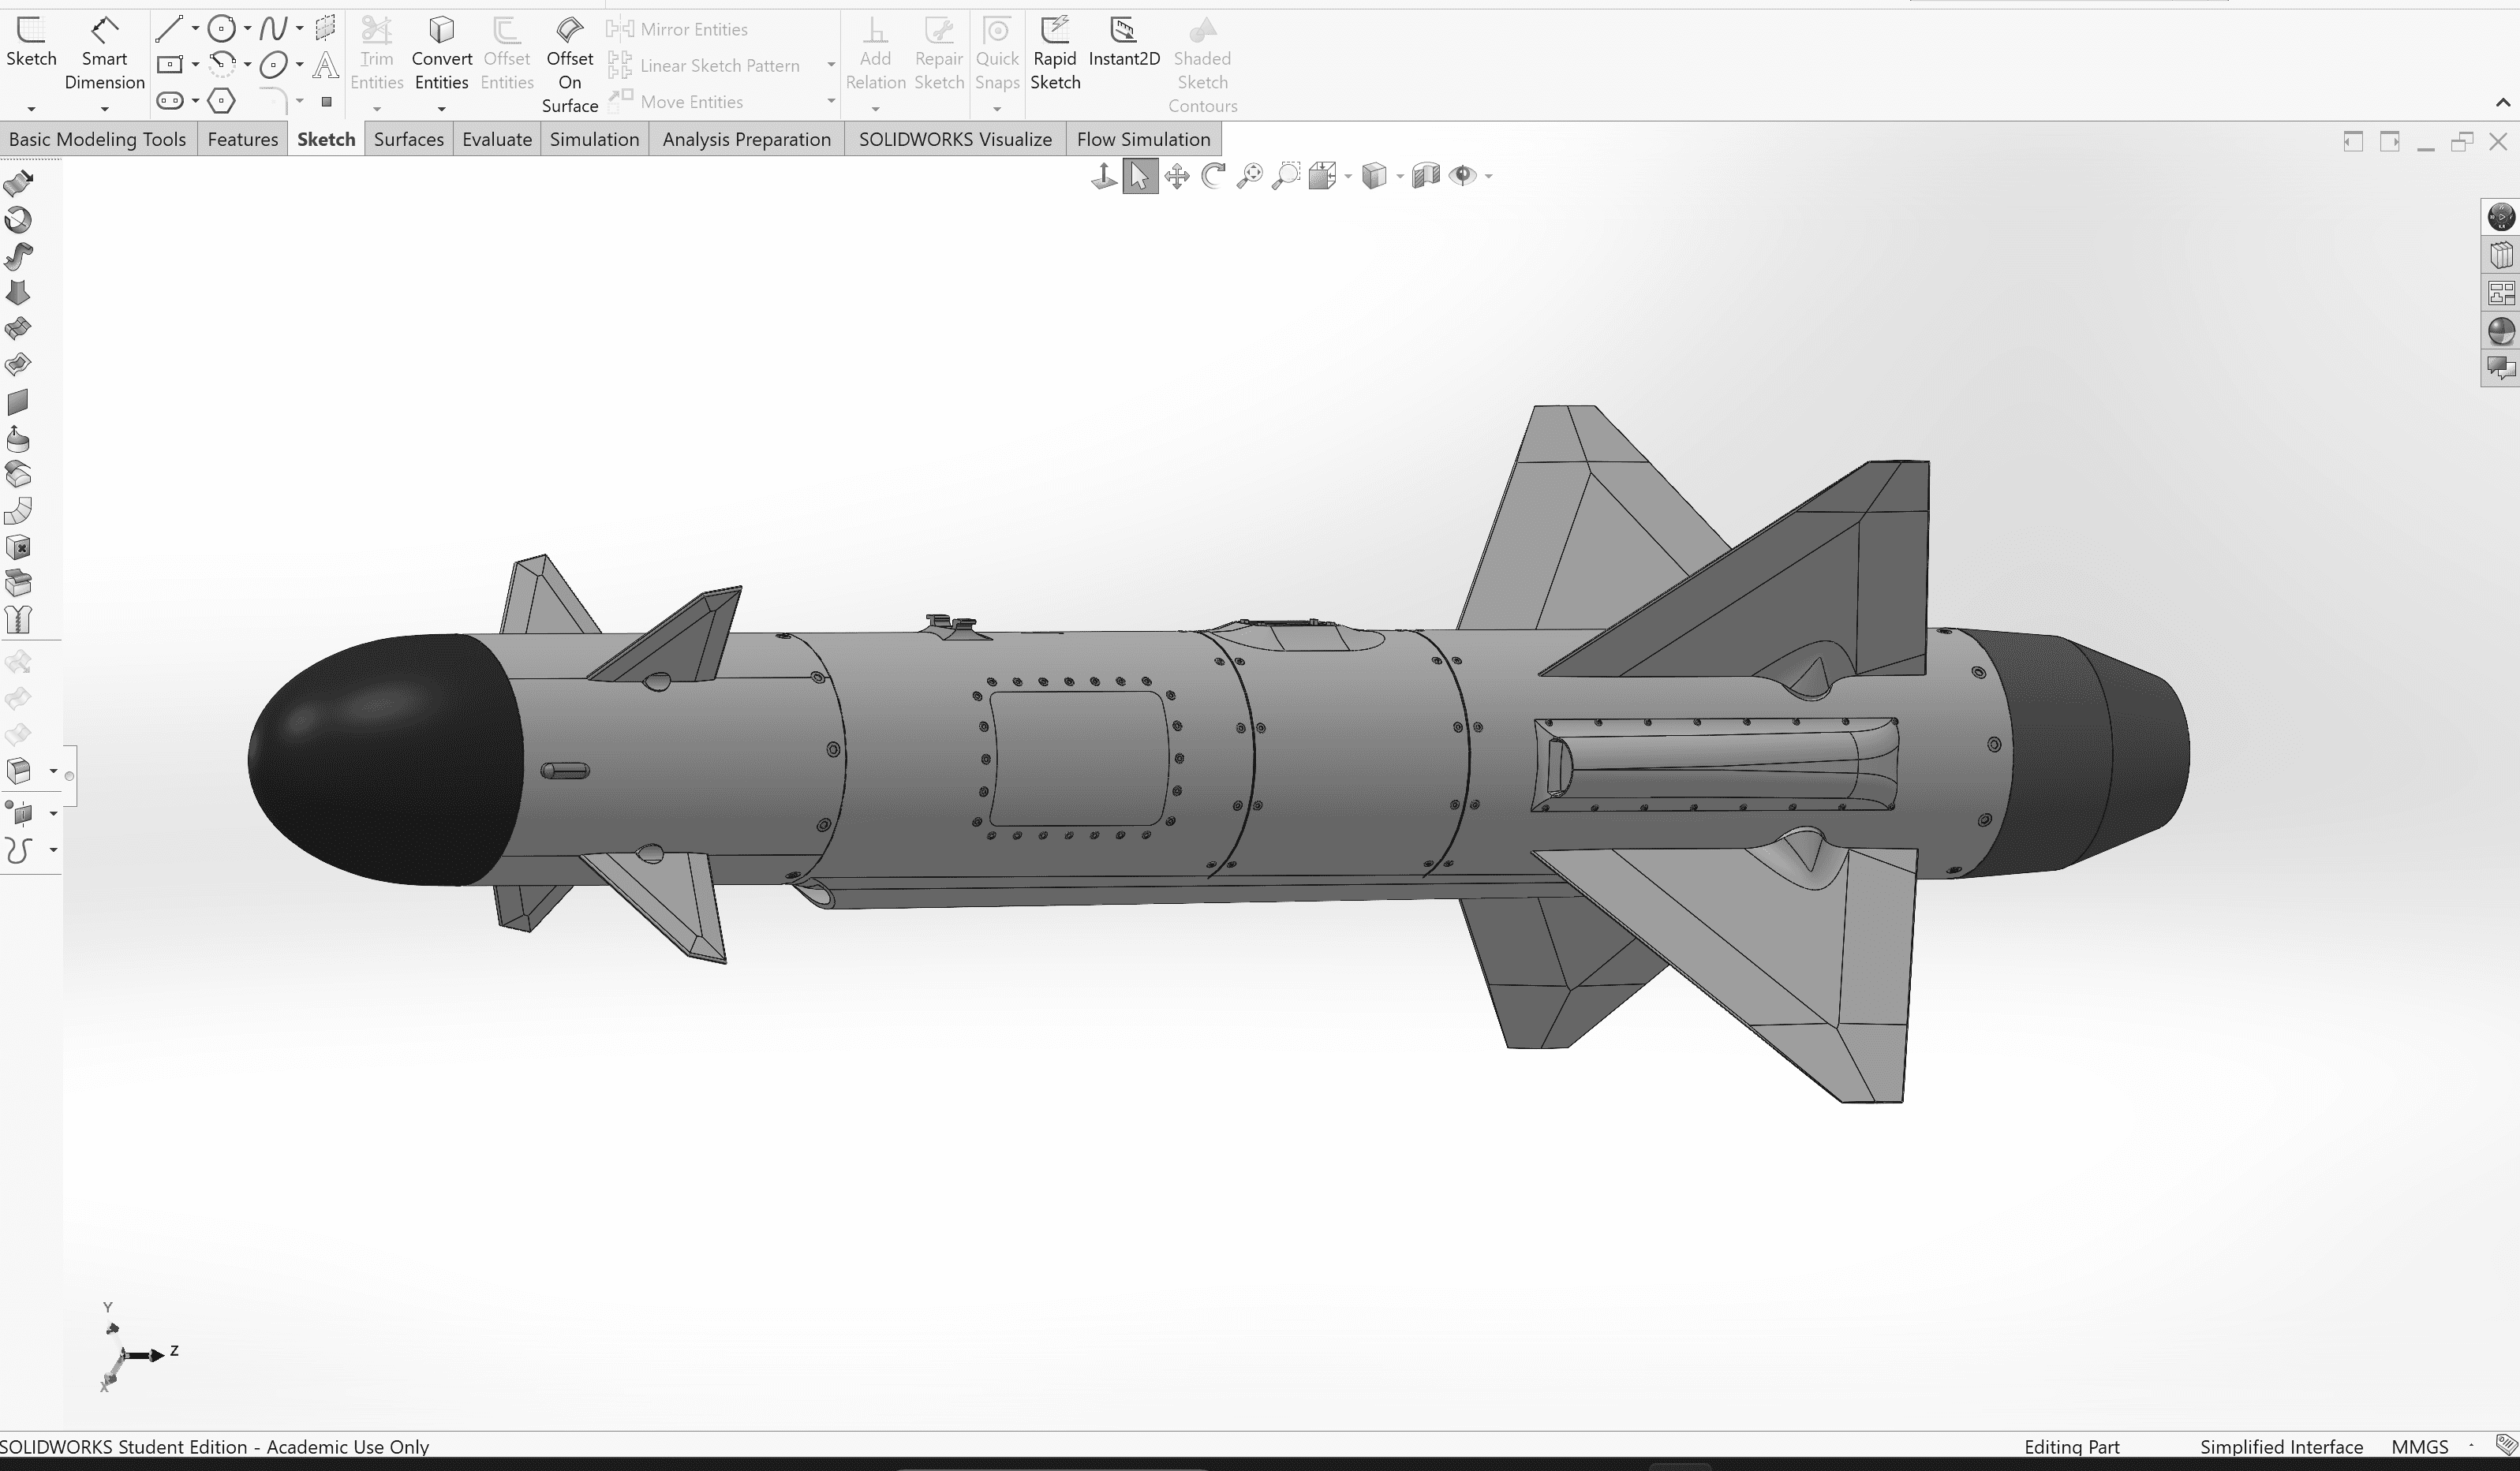This screenshot has height=1471, width=2520.
Task: Activate the Rotate View tool
Action: pos(1213,176)
